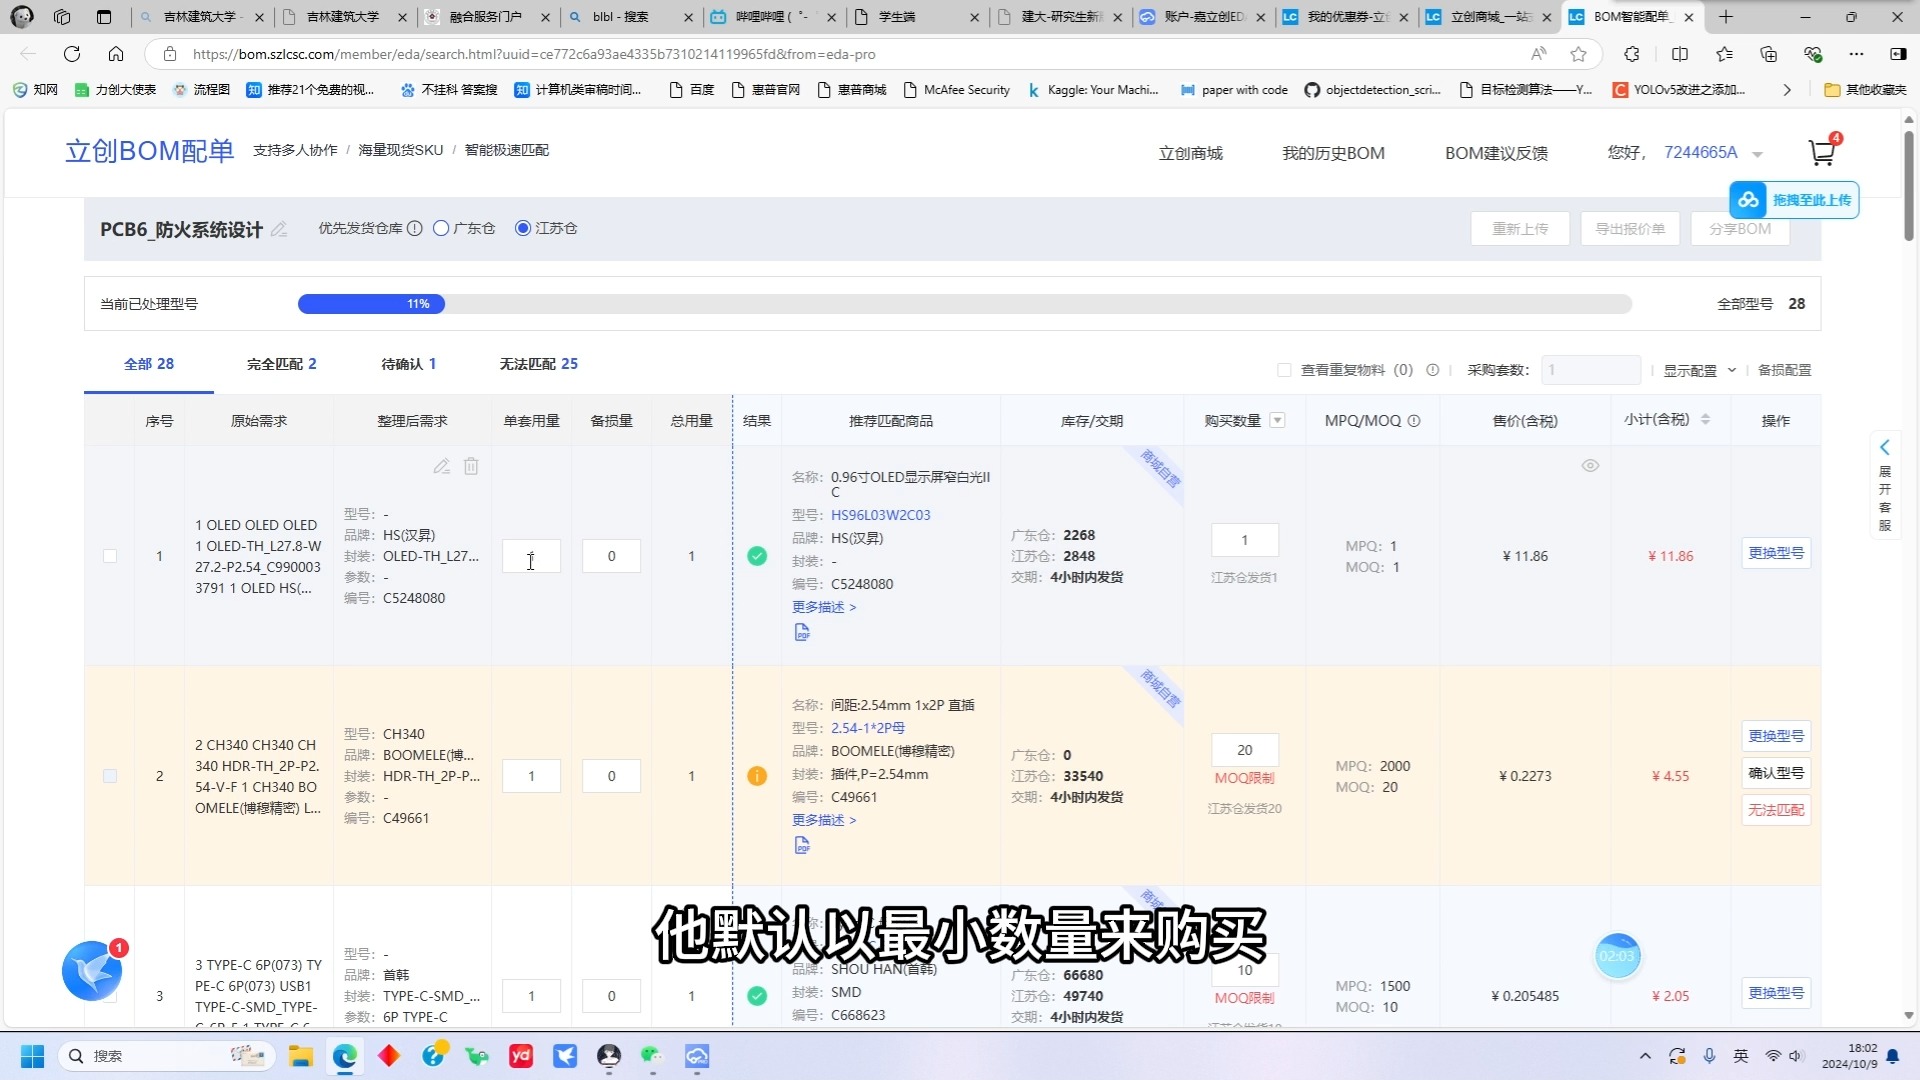Click the floating bird assistant icon
Viewport: 1920px width, 1080px height.
point(92,970)
